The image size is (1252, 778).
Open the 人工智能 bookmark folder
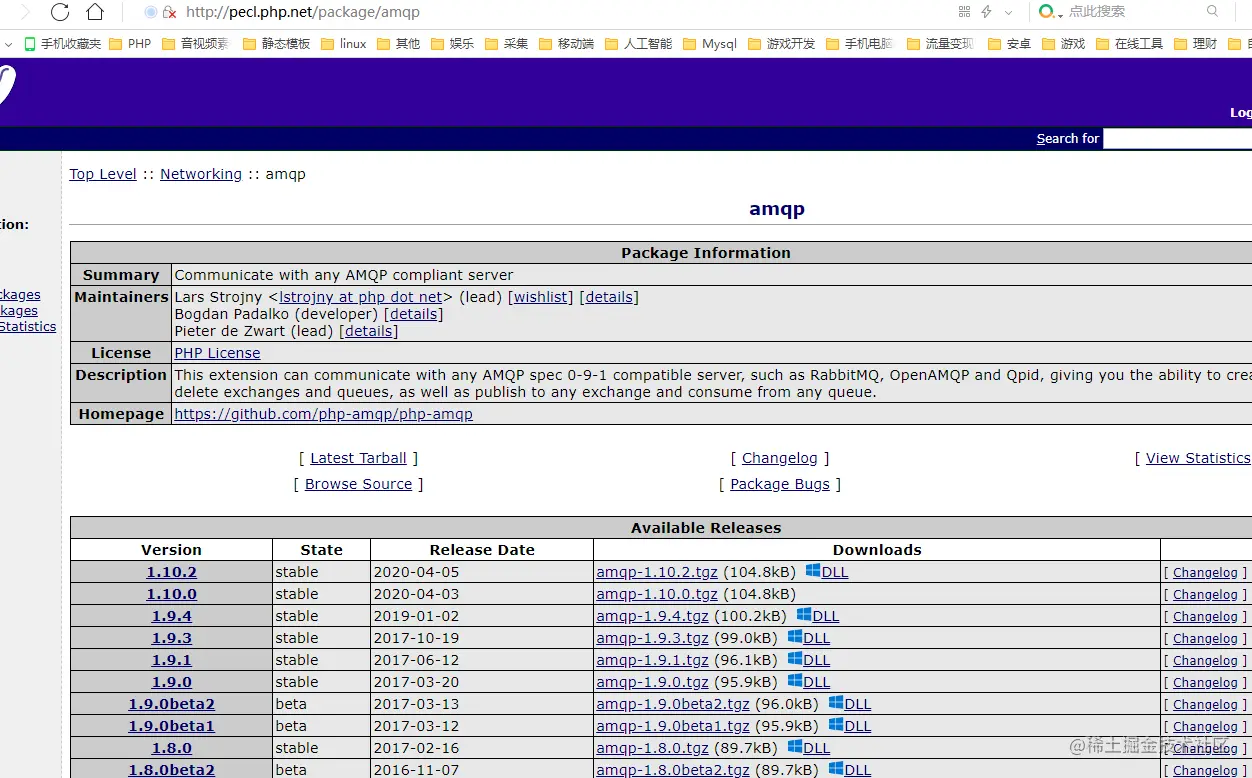coord(639,44)
